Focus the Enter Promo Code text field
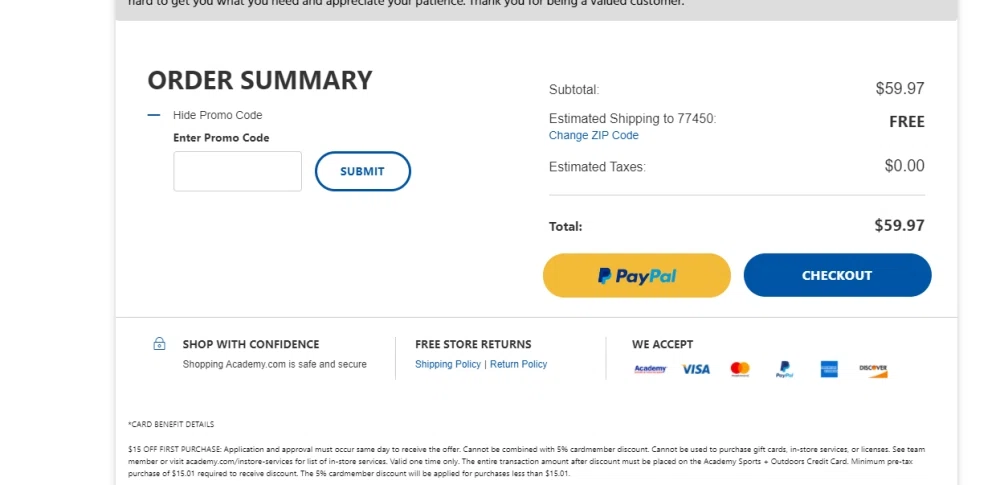This screenshot has height=485, width=1000. click(x=238, y=171)
